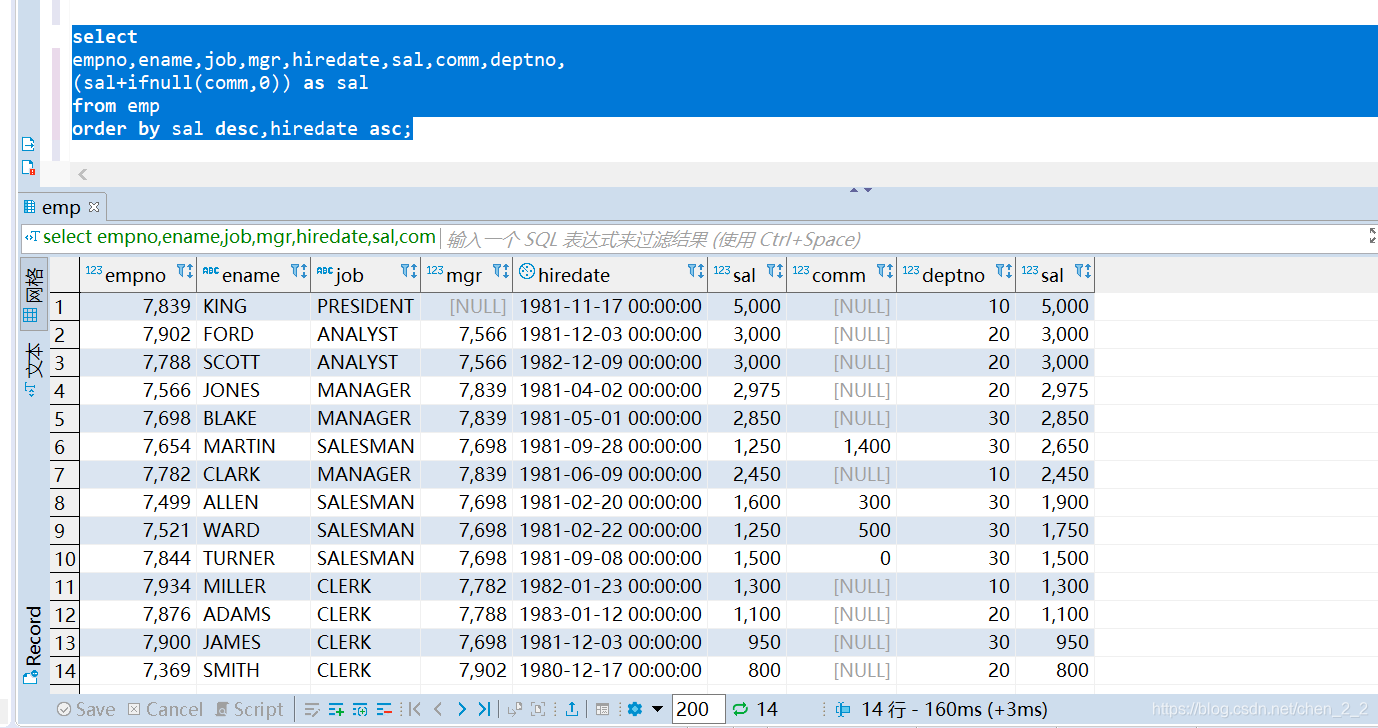Click the Save button

click(x=86, y=709)
